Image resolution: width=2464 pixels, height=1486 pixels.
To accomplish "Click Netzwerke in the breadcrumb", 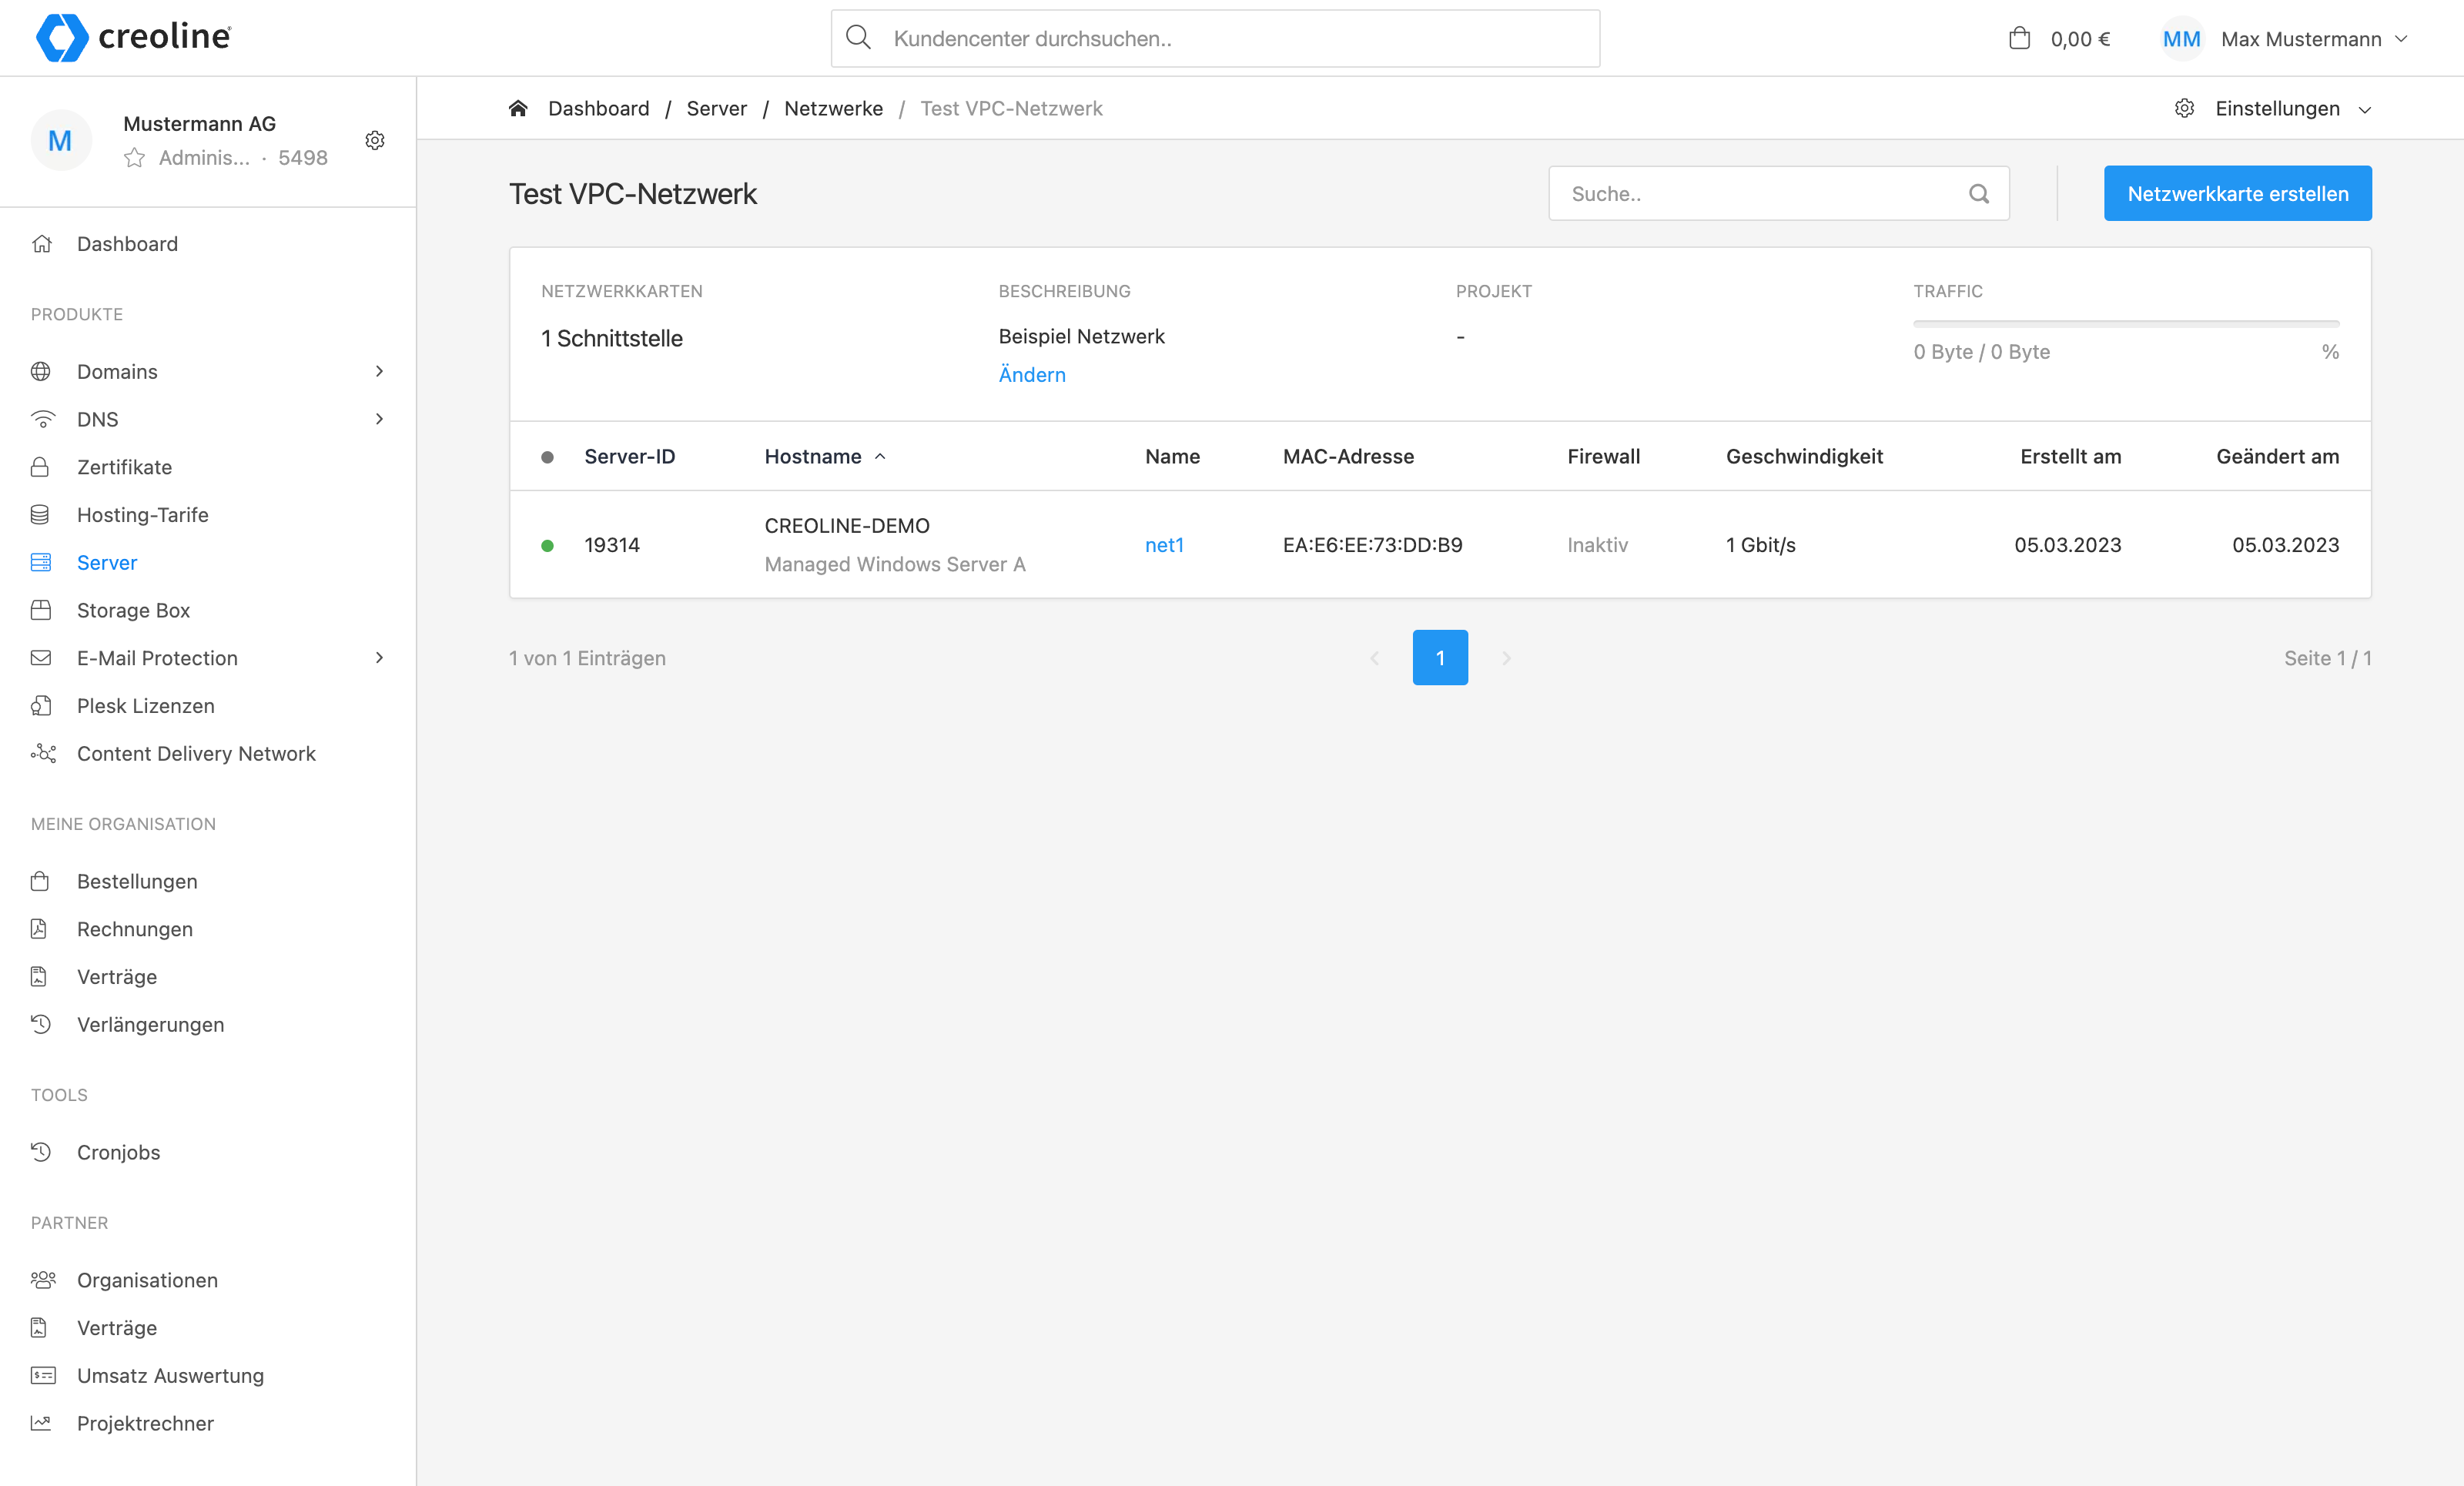I will (833, 108).
